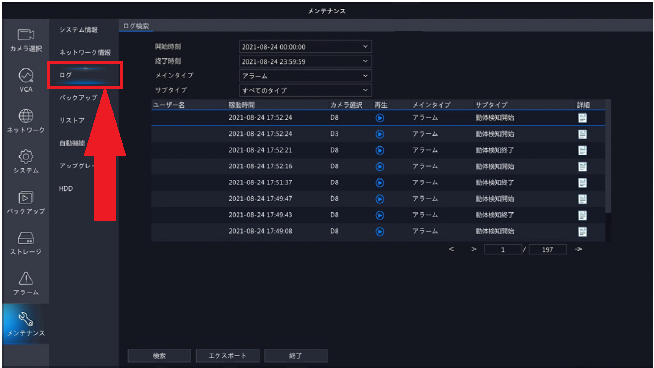Click the 検索 search button
The height and width of the screenshot is (368, 654).
click(x=159, y=356)
